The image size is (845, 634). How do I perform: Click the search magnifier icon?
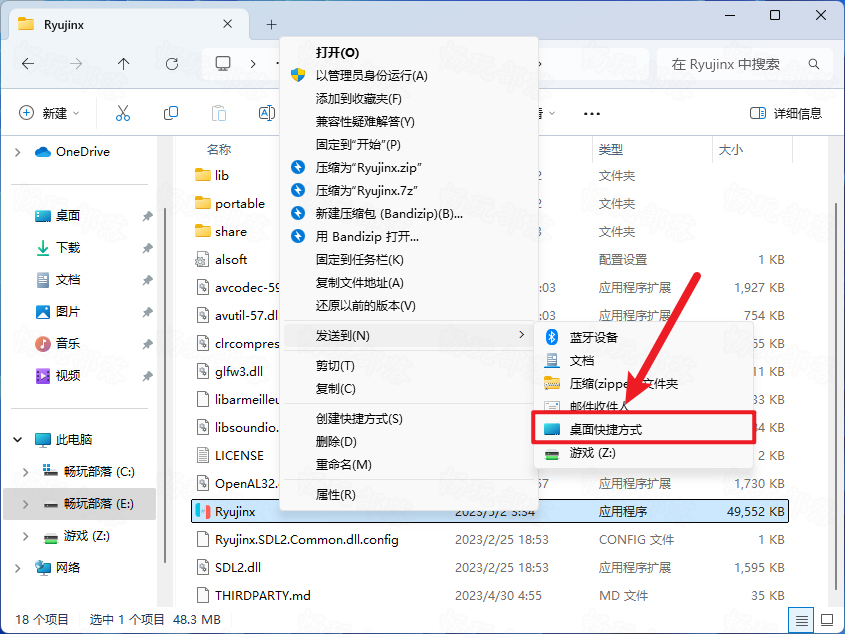coord(814,64)
